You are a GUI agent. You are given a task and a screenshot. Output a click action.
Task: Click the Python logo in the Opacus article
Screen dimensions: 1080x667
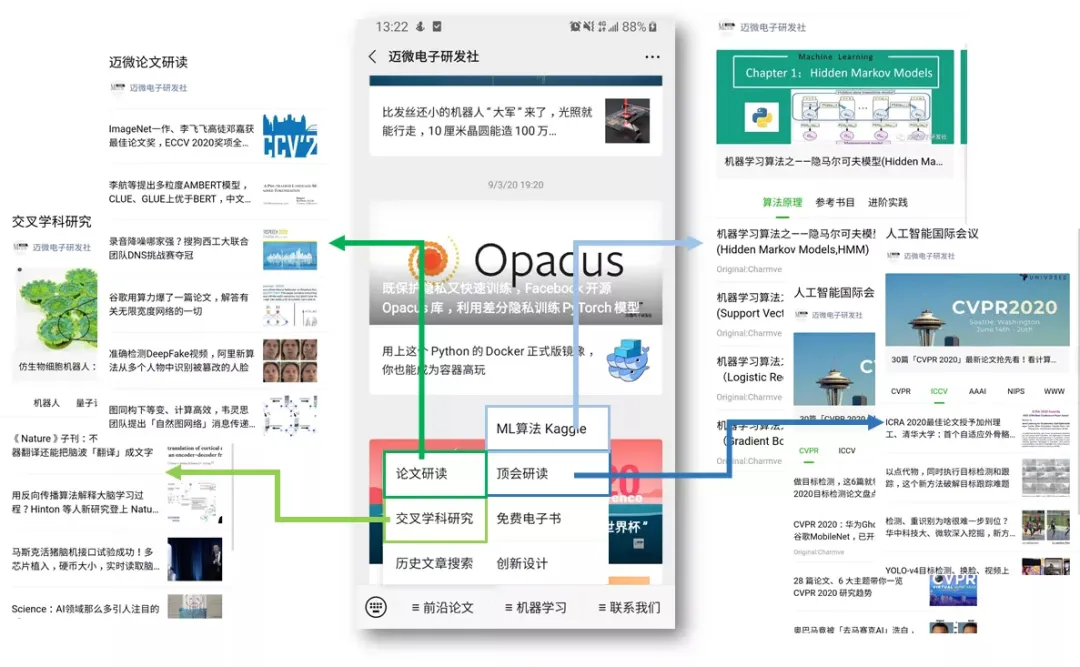point(431,262)
